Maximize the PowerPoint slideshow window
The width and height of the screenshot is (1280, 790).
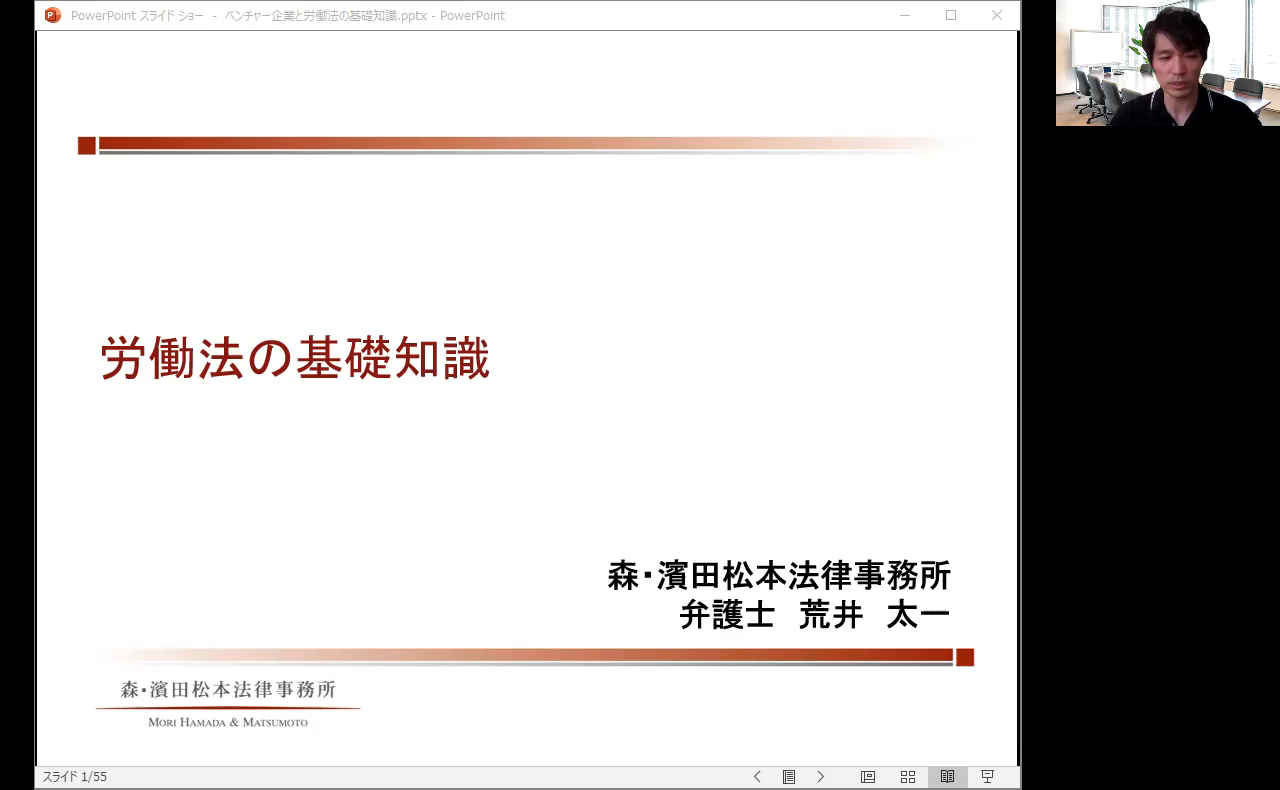click(x=951, y=15)
